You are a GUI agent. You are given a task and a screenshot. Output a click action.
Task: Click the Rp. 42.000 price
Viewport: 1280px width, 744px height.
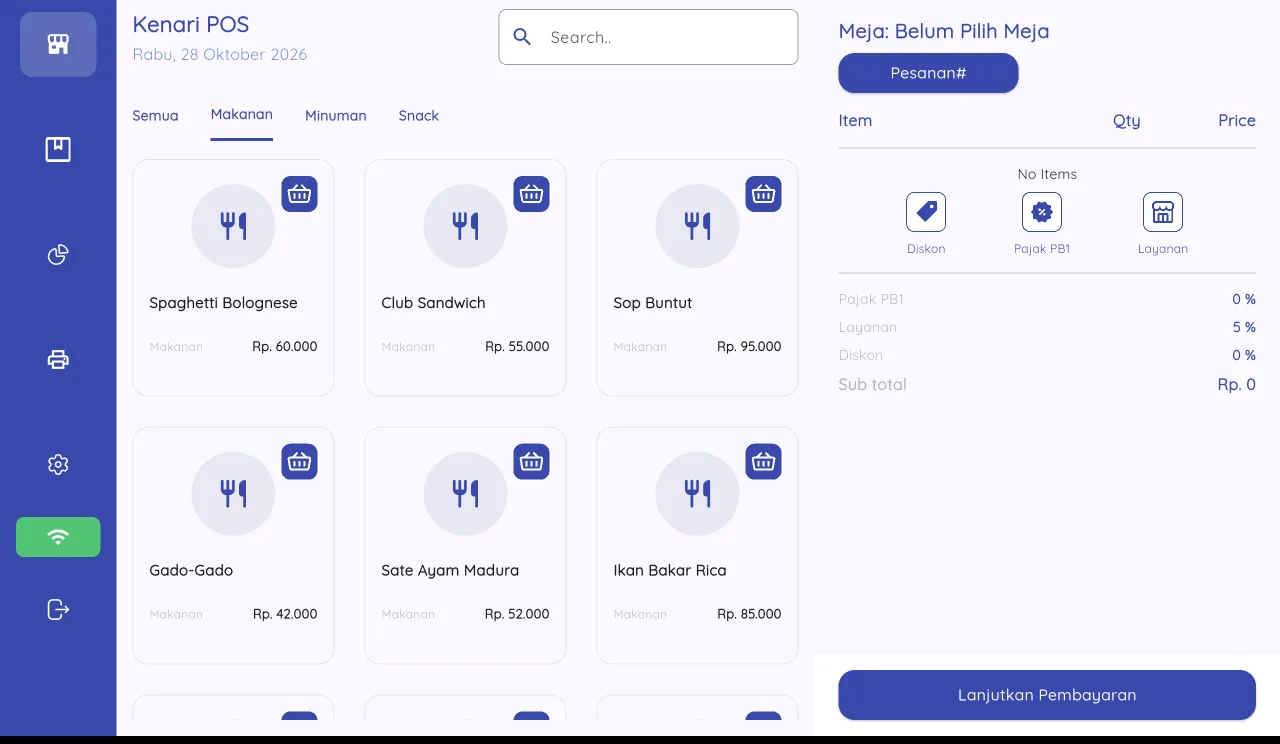(x=285, y=615)
